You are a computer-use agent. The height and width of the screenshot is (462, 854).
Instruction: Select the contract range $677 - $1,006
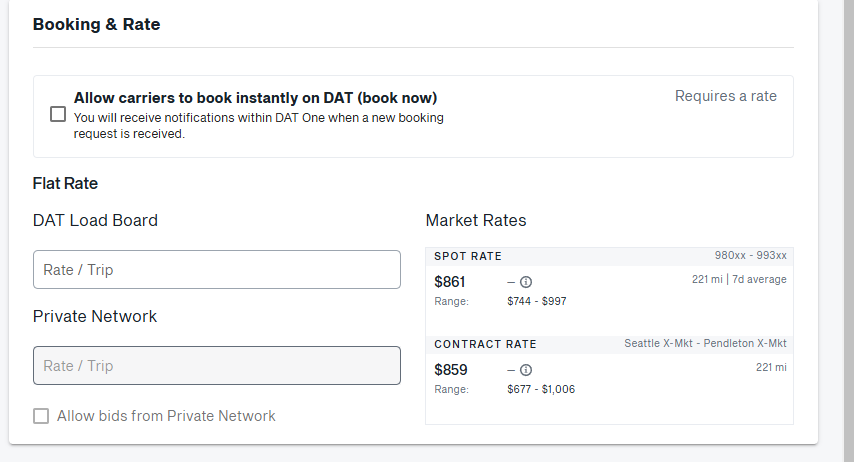point(541,389)
